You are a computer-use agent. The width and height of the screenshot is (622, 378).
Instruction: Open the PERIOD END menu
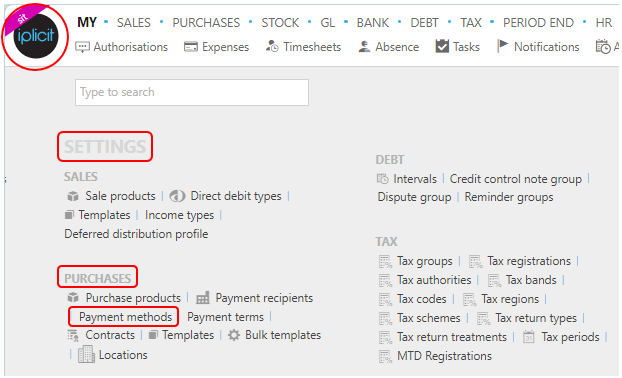(x=538, y=23)
